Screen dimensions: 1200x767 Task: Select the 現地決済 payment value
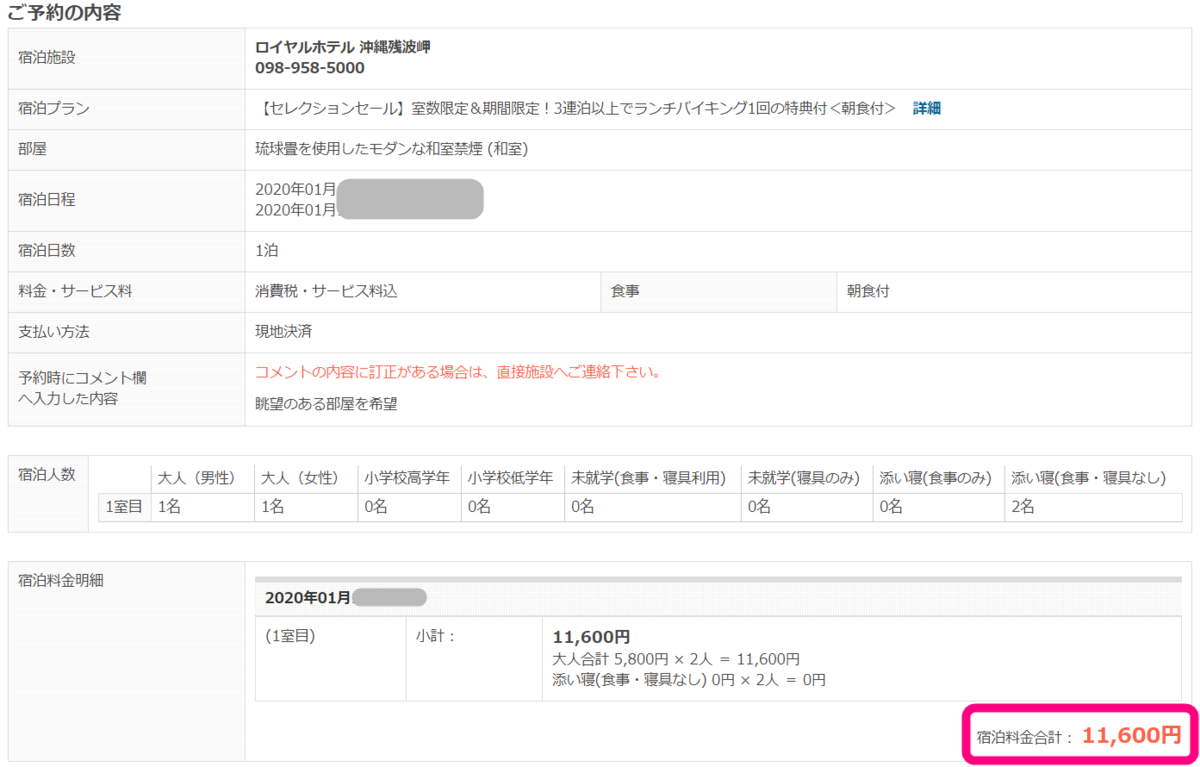tap(283, 331)
